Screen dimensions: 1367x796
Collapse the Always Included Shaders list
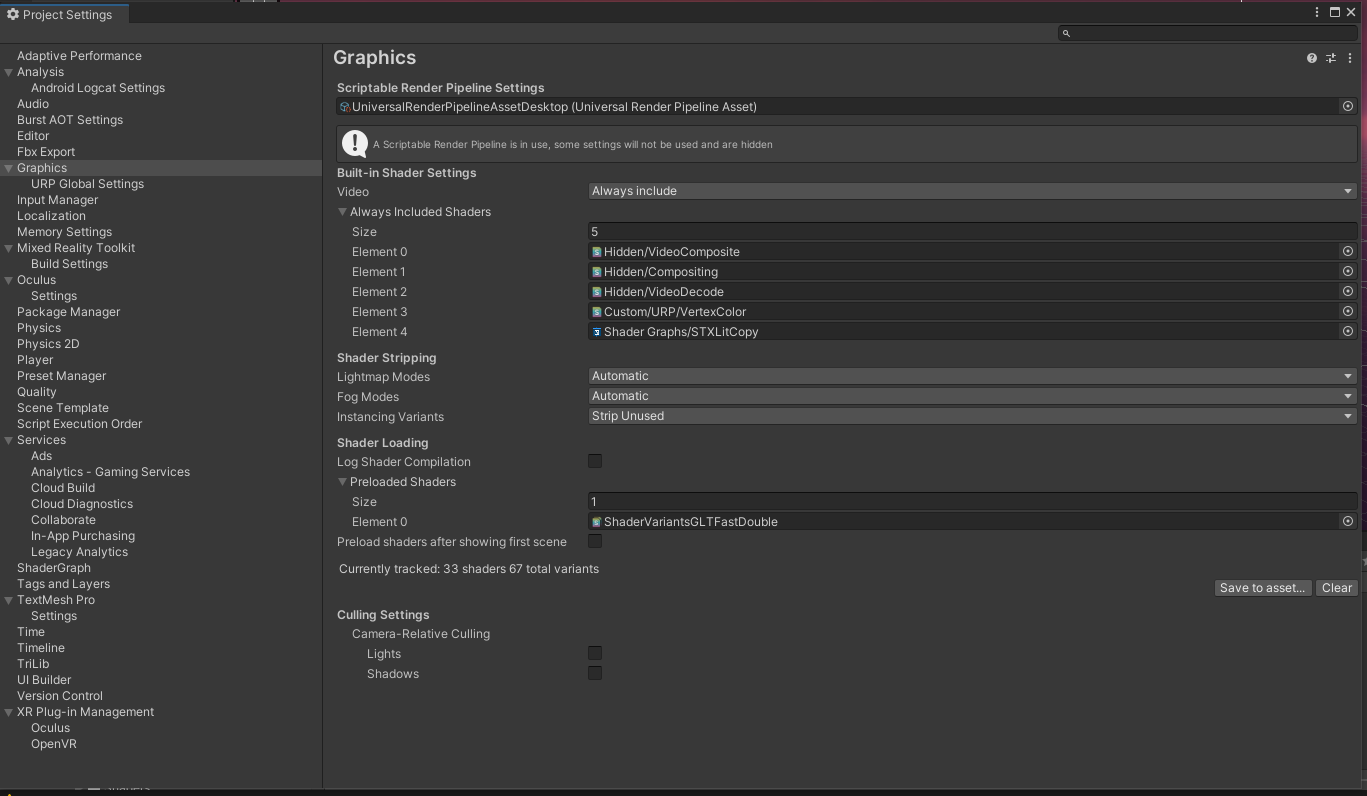click(342, 211)
